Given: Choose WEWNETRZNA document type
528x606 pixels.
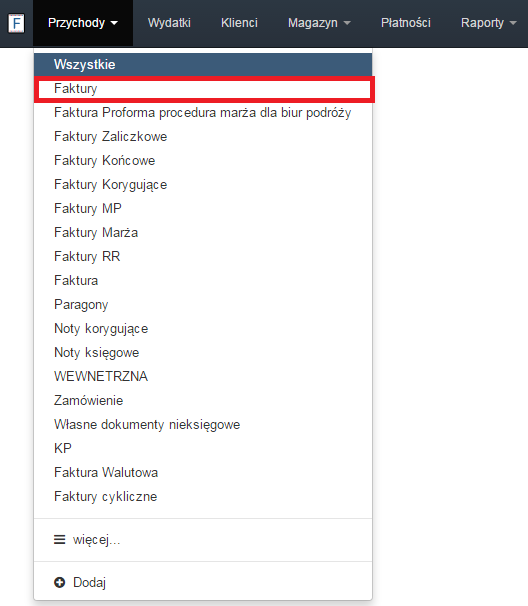Looking at the screenshot, I should pyautogui.click(x=203, y=376).
